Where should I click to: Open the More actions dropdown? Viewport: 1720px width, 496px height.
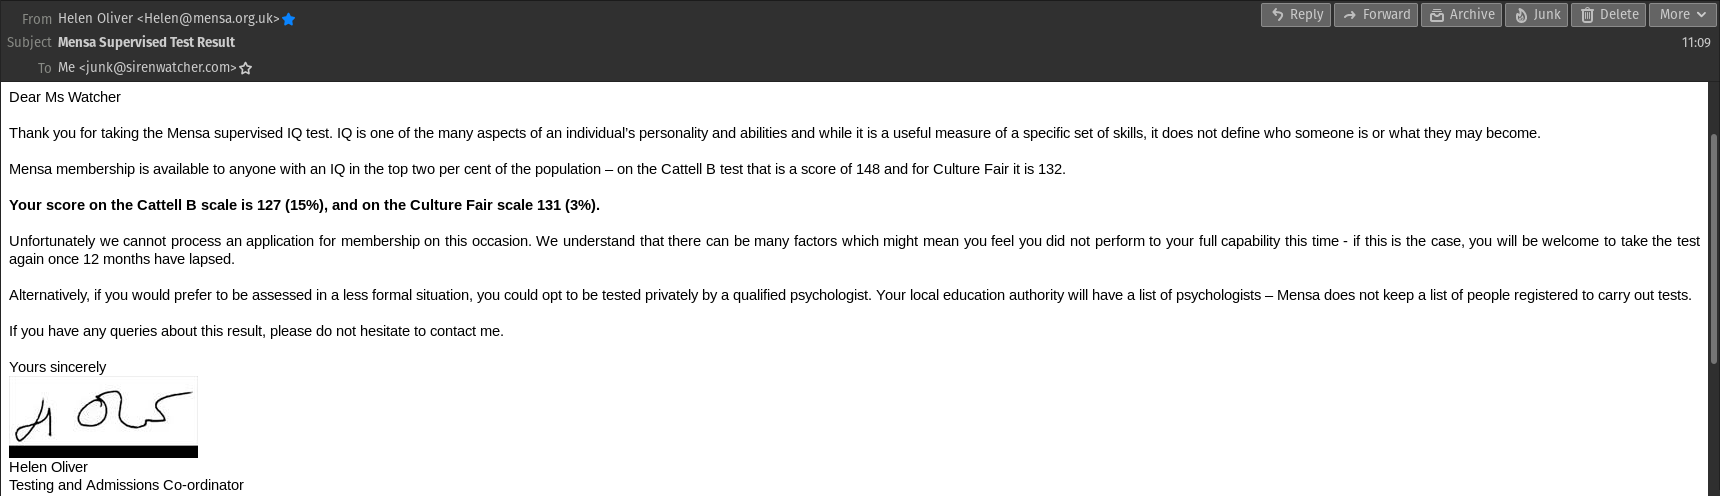click(x=1684, y=15)
